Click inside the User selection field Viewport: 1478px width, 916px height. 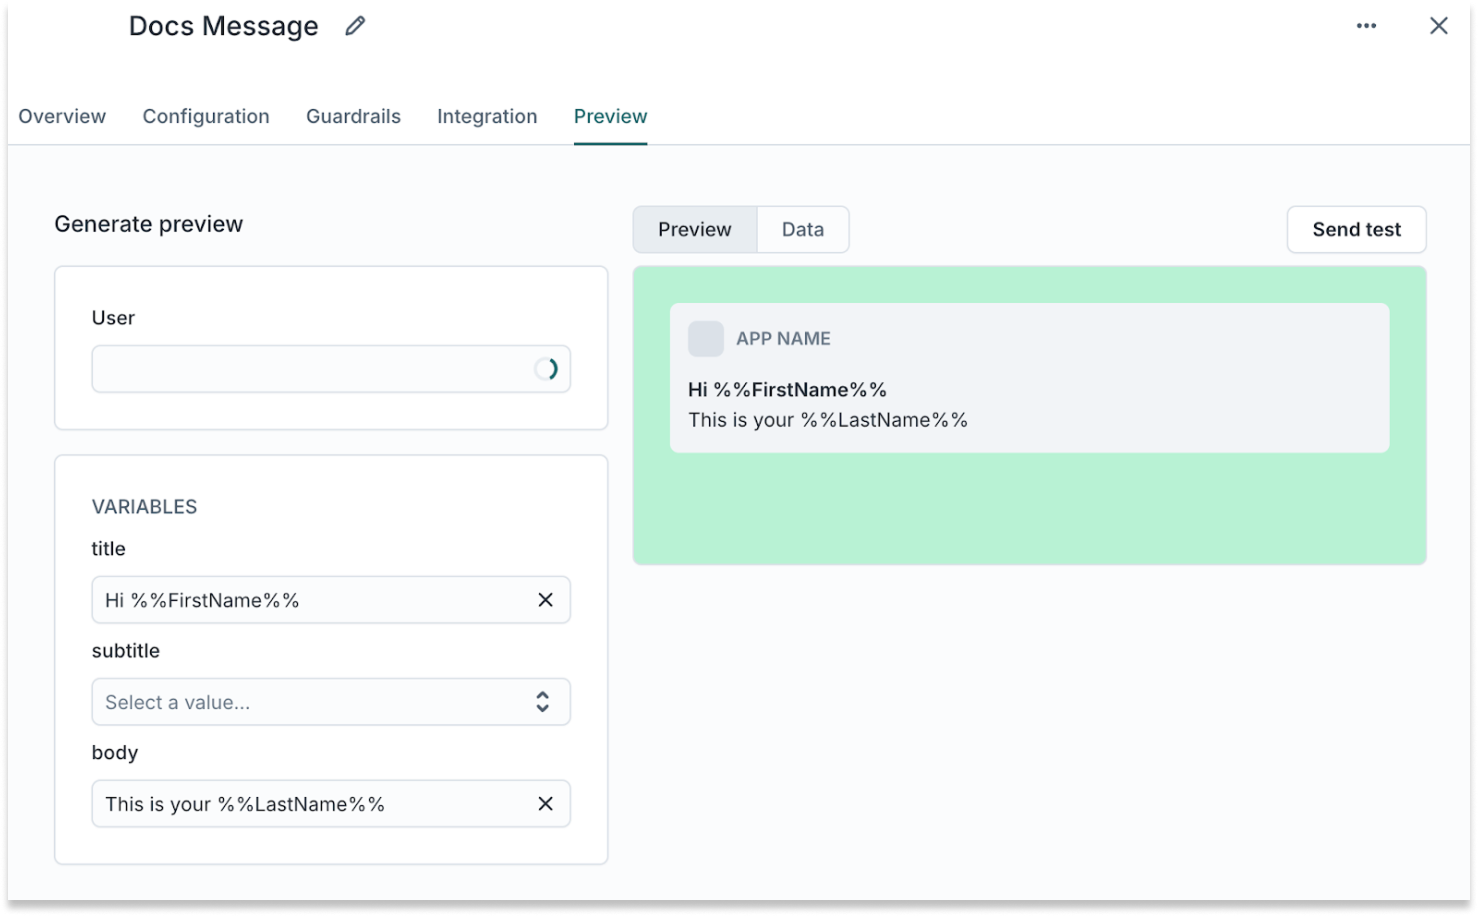pos(300,369)
